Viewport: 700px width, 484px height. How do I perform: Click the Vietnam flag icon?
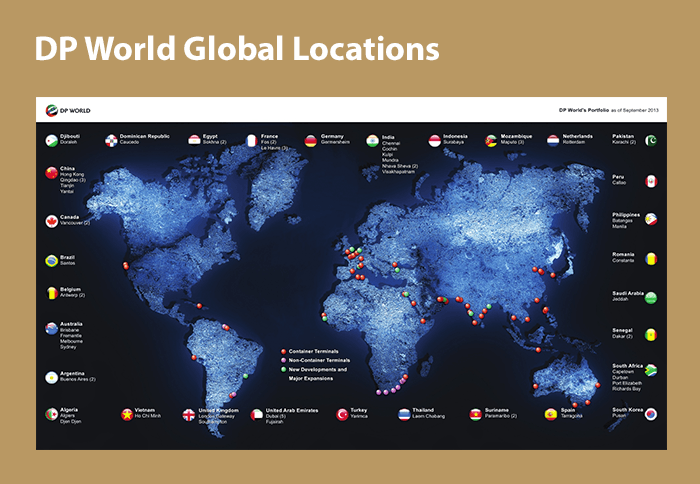pyautogui.click(x=127, y=414)
